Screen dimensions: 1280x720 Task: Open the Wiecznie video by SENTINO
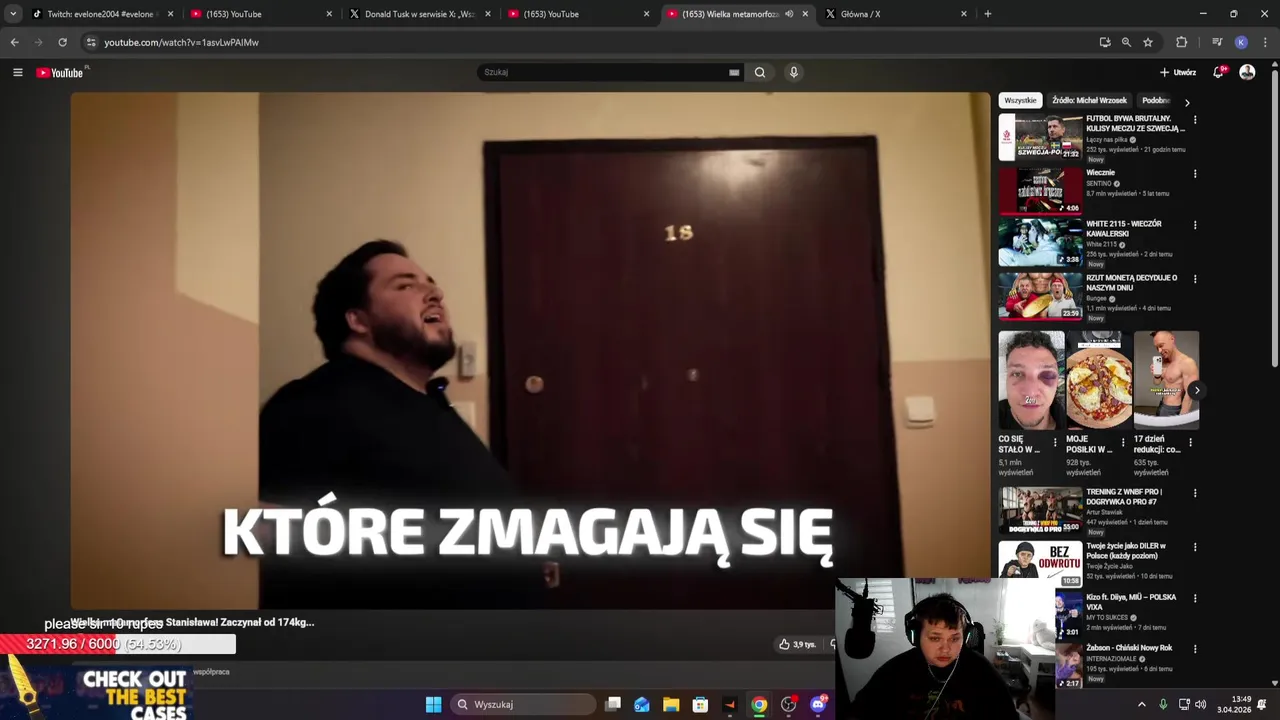tap(1040, 191)
